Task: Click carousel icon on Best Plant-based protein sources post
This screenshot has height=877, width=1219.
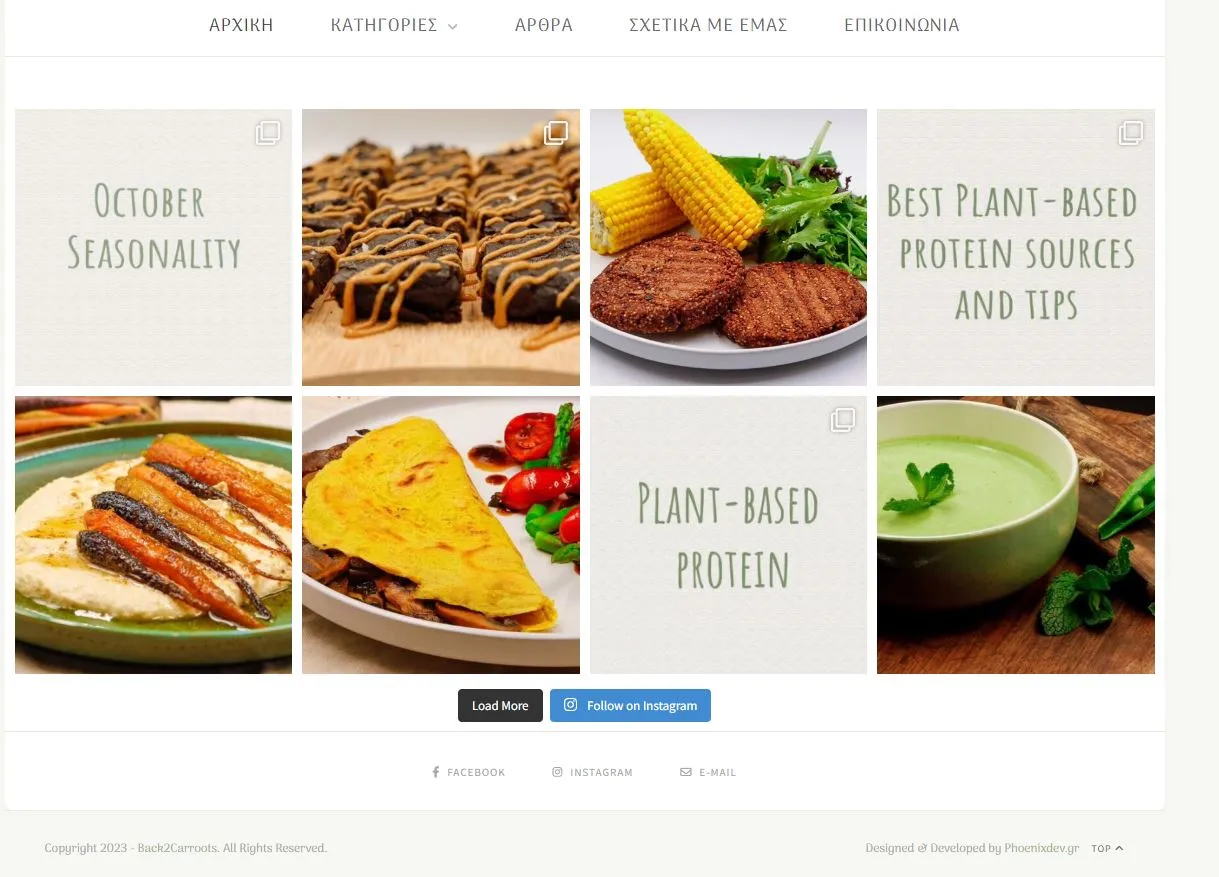Action: click(1131, 133)
